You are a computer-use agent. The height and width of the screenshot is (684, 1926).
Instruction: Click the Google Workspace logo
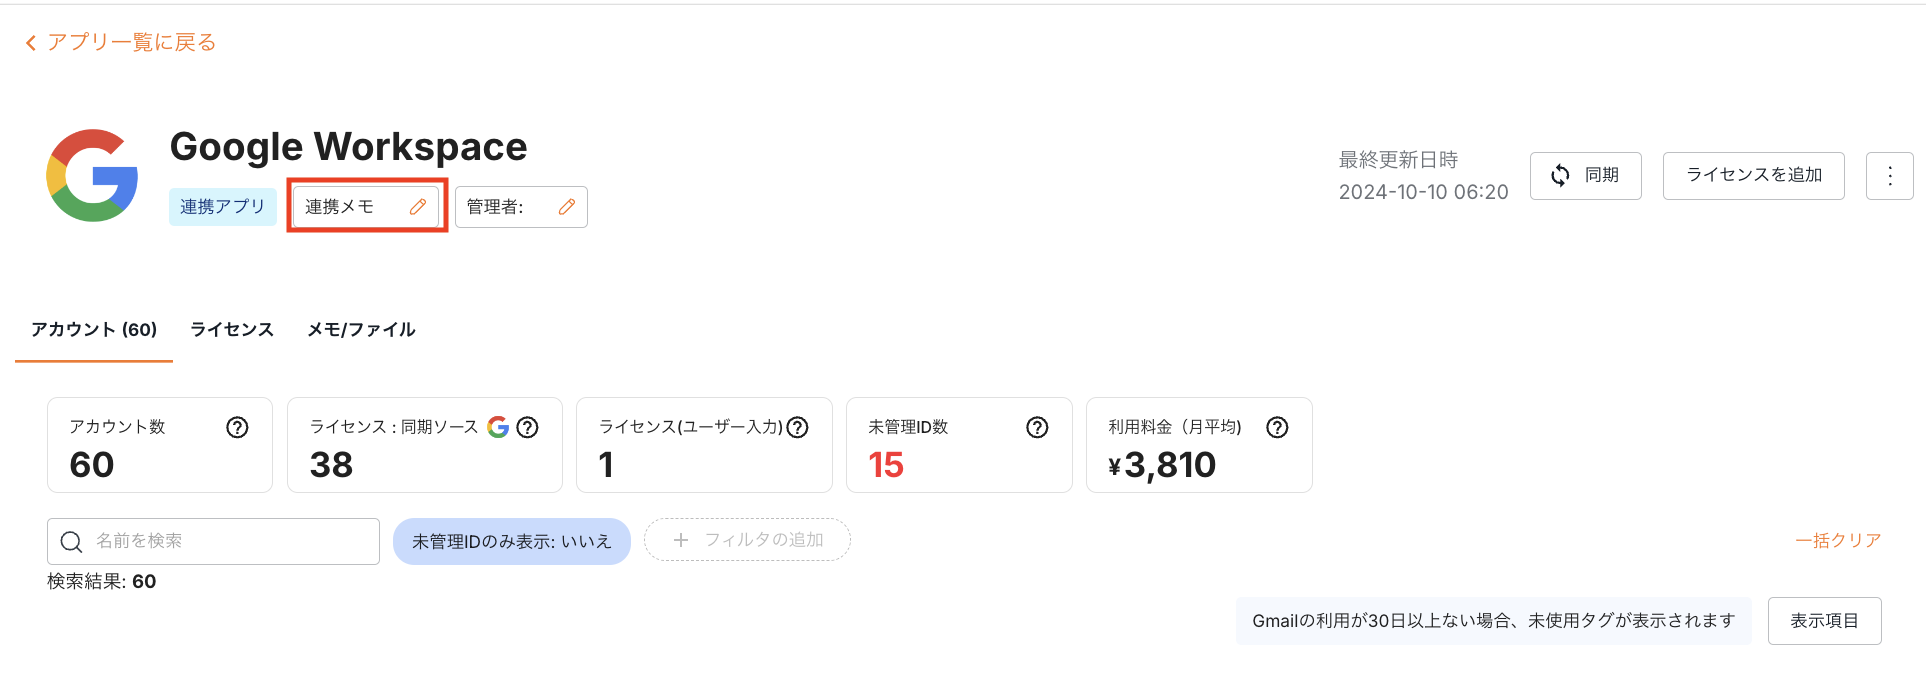click(x=92, y=175)
